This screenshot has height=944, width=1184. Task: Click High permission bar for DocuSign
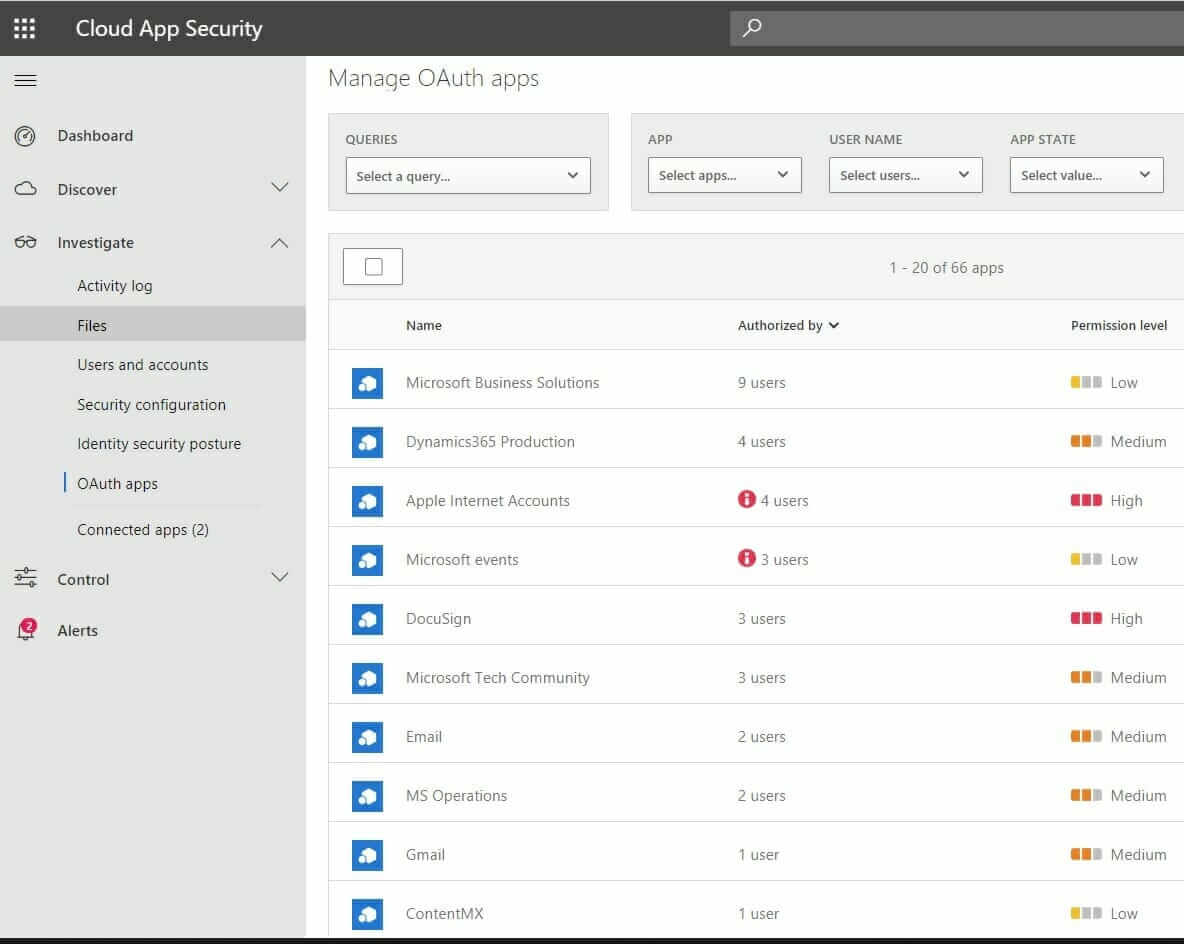1086,618
